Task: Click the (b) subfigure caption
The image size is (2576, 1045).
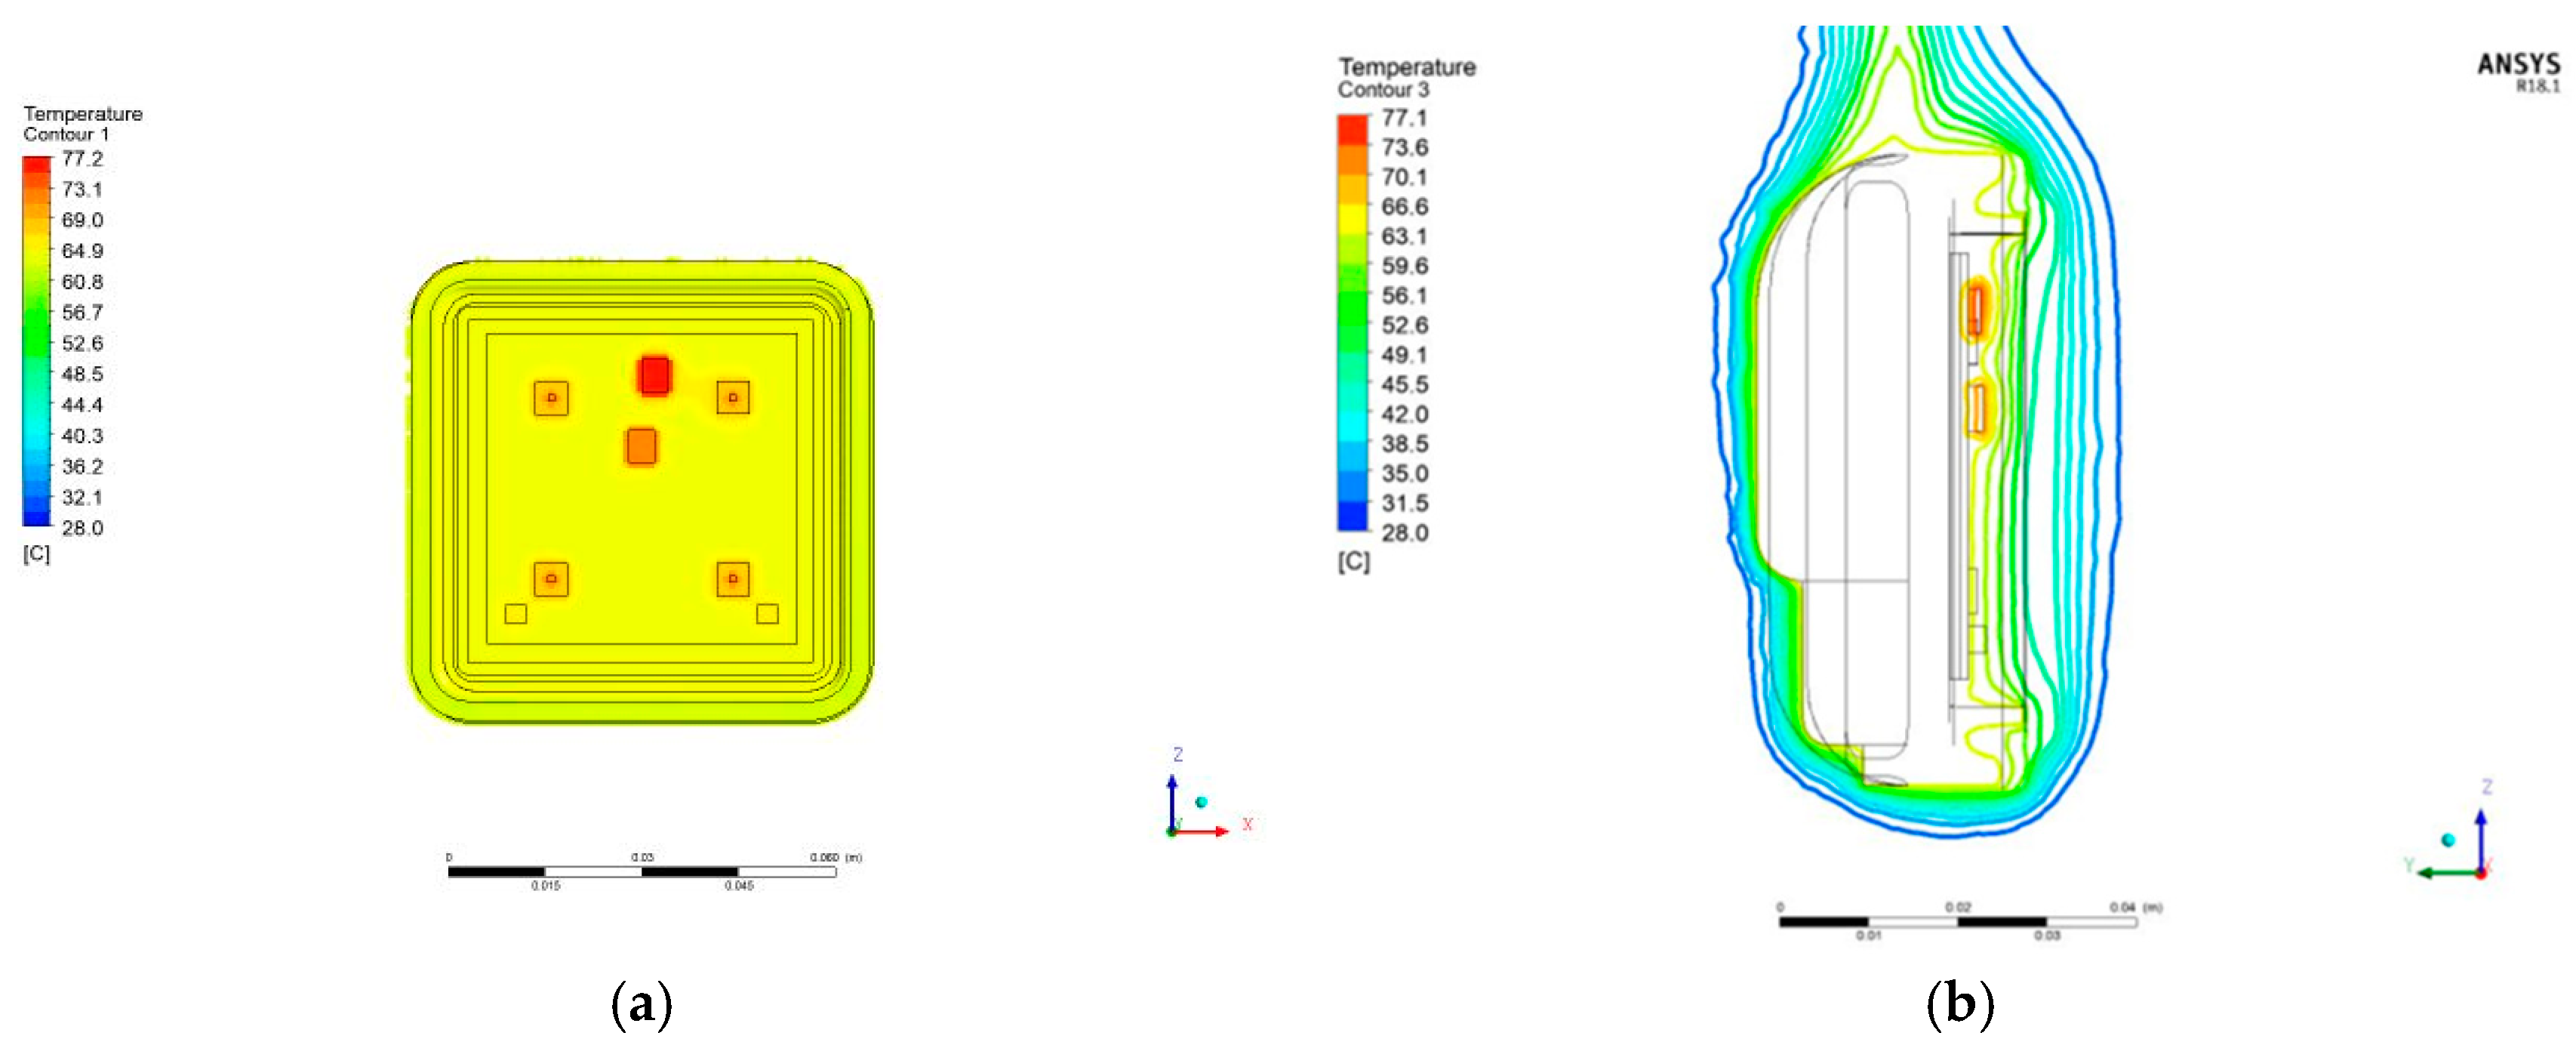Action: 1959,1003
